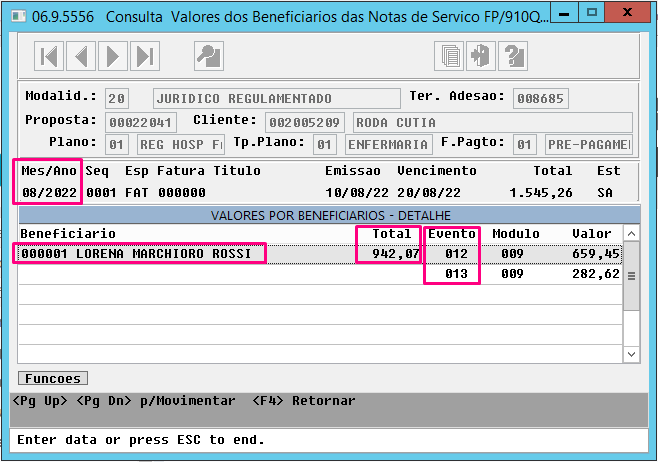Screen dimensions: 658x462
Task: Click the JURIDICO REGULAMENTADO field
Action: [277, 99]
